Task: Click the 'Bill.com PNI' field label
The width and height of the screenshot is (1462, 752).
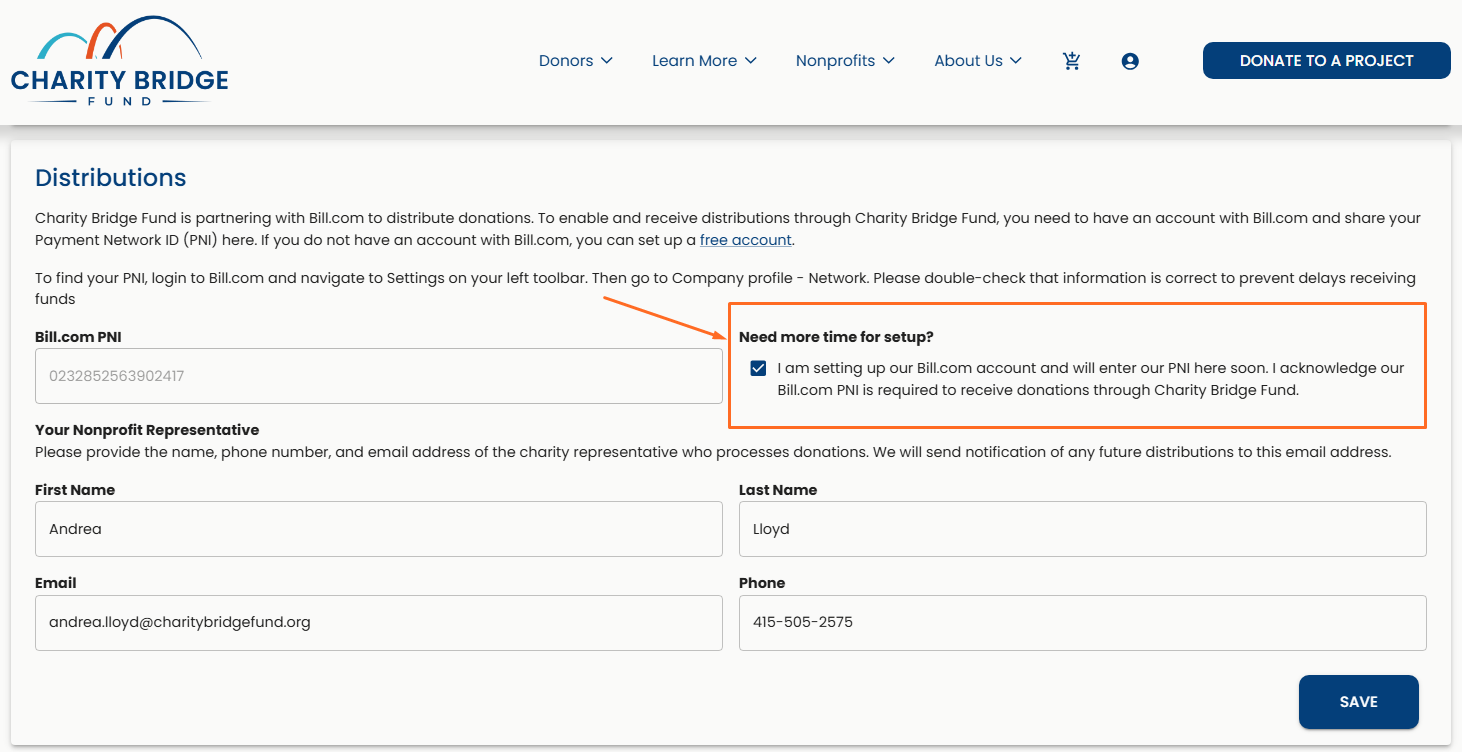Action: click(78, 337)
